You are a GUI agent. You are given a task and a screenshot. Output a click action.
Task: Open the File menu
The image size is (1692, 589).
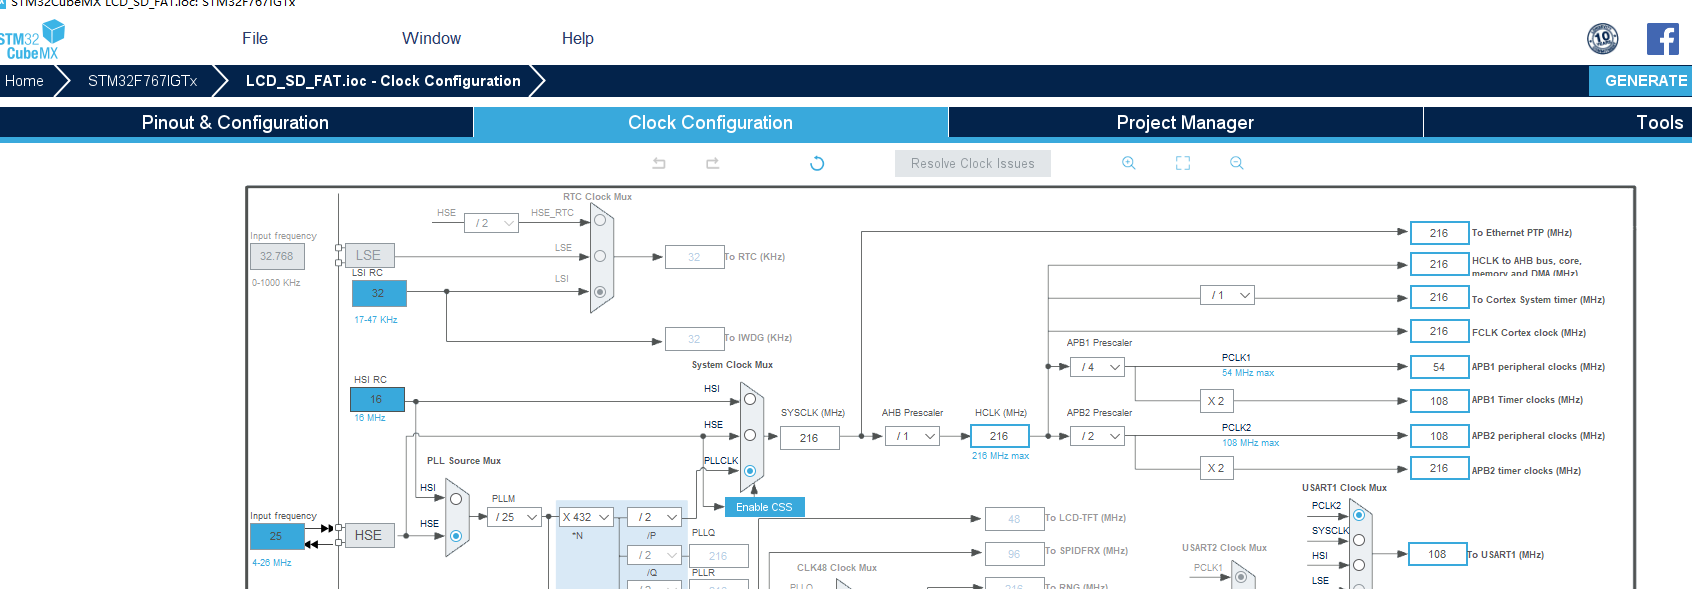255,38
